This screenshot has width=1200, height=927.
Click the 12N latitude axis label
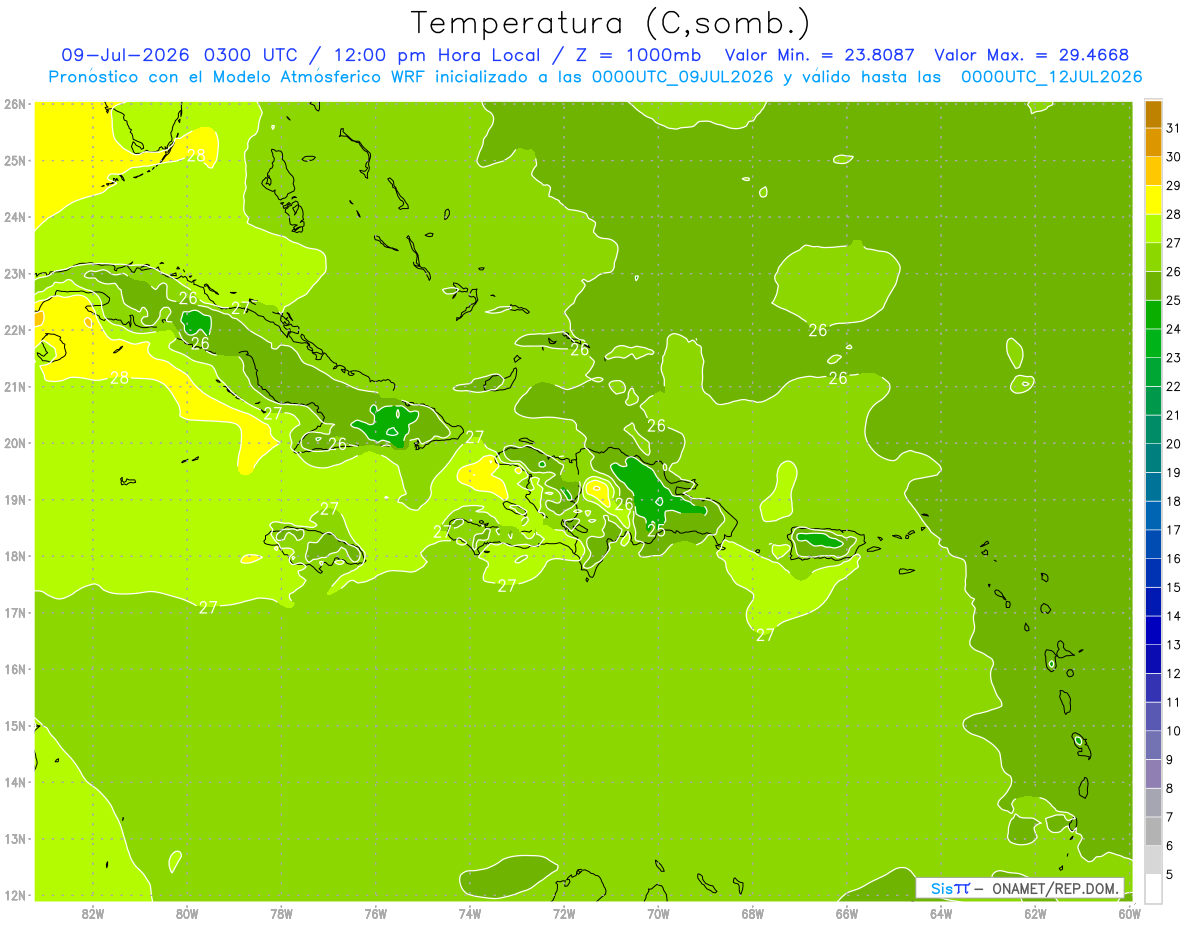(14, 895)
